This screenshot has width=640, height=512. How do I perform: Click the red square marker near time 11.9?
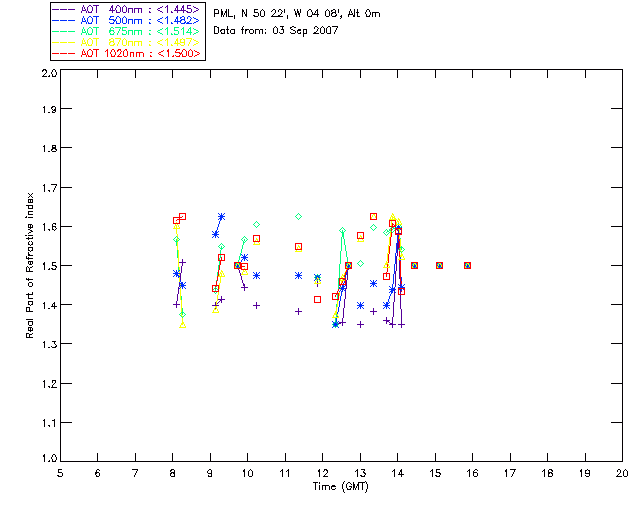[x=318, y=300]
